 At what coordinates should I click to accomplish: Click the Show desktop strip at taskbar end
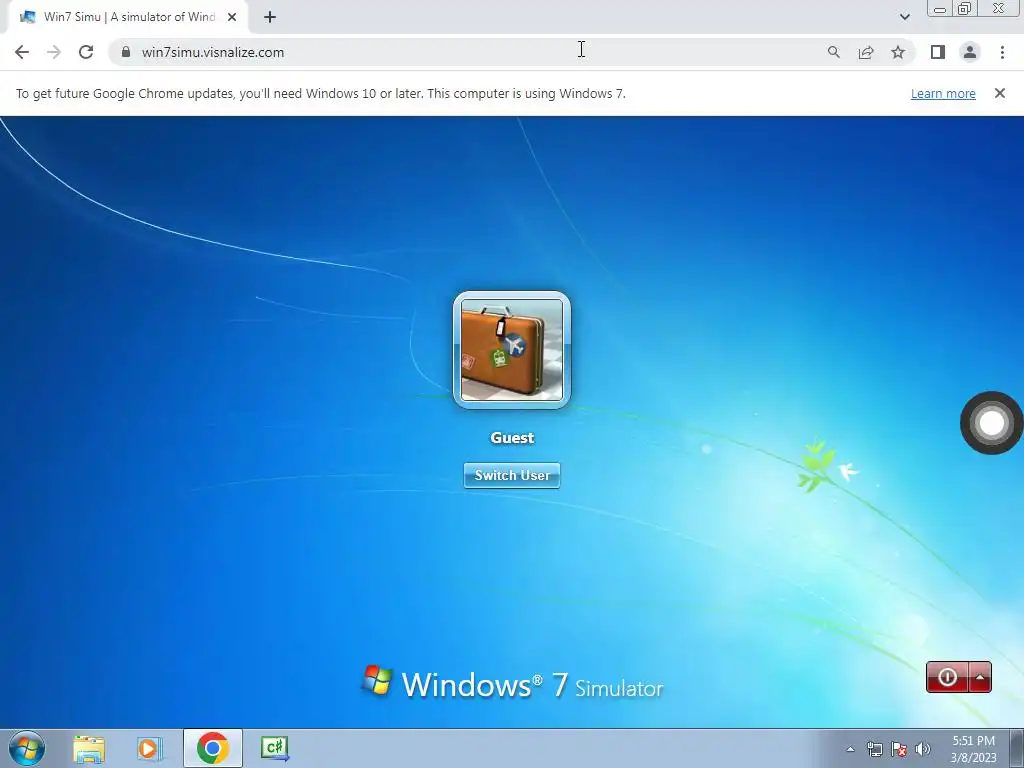click(1017, 748)
